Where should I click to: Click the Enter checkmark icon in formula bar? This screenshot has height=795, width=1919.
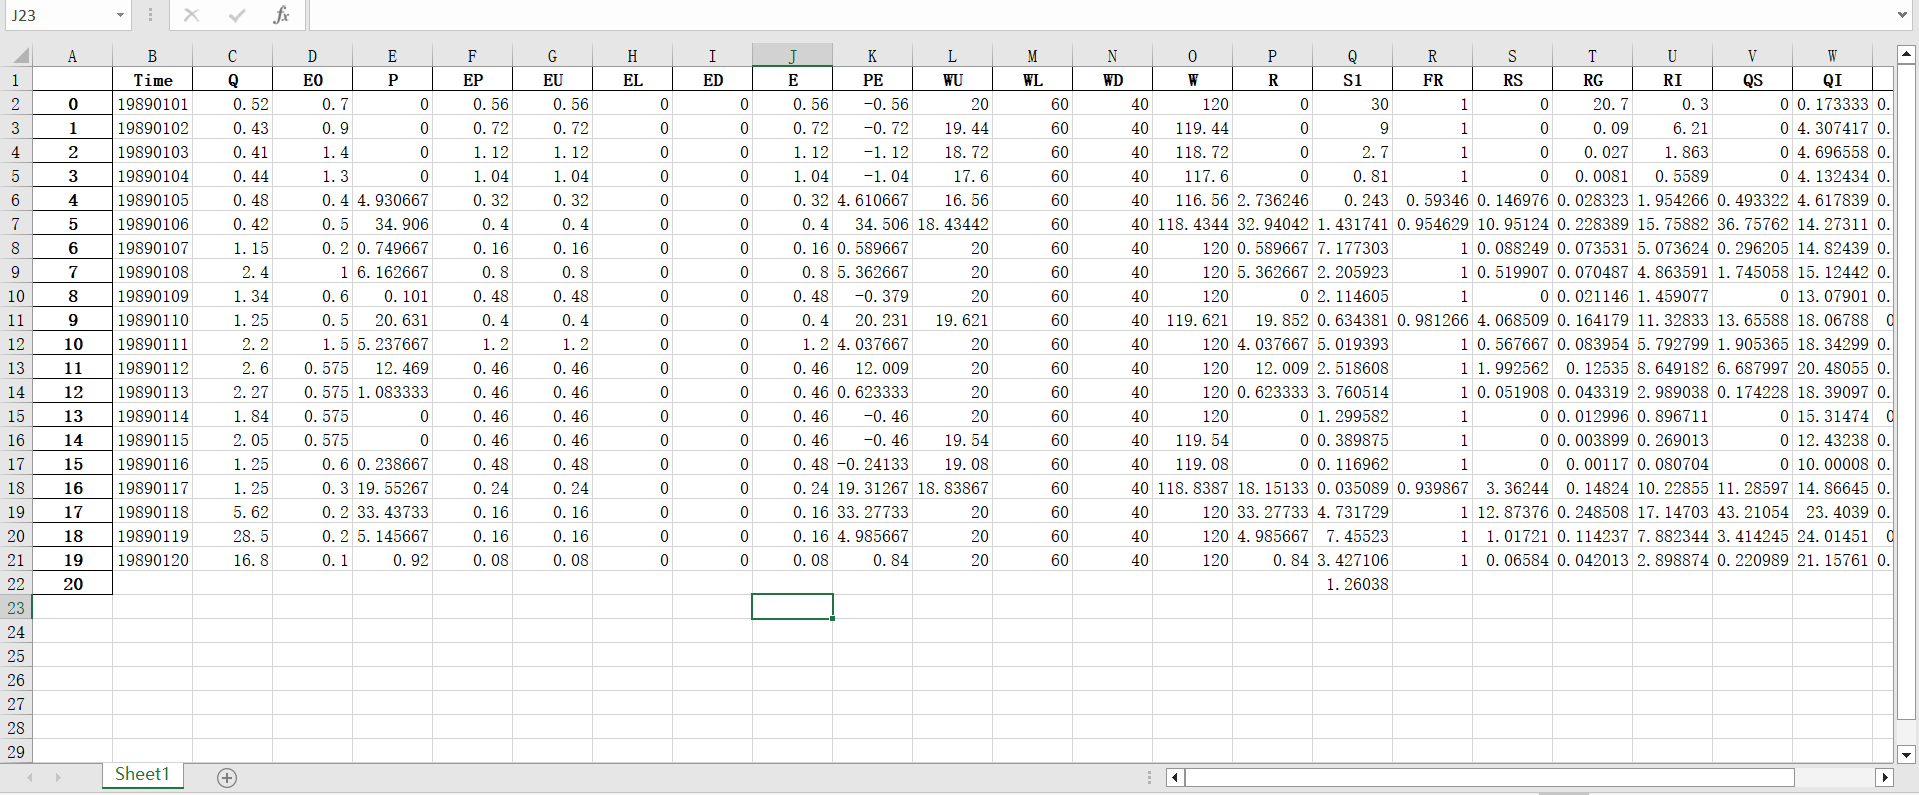(237, 15)
